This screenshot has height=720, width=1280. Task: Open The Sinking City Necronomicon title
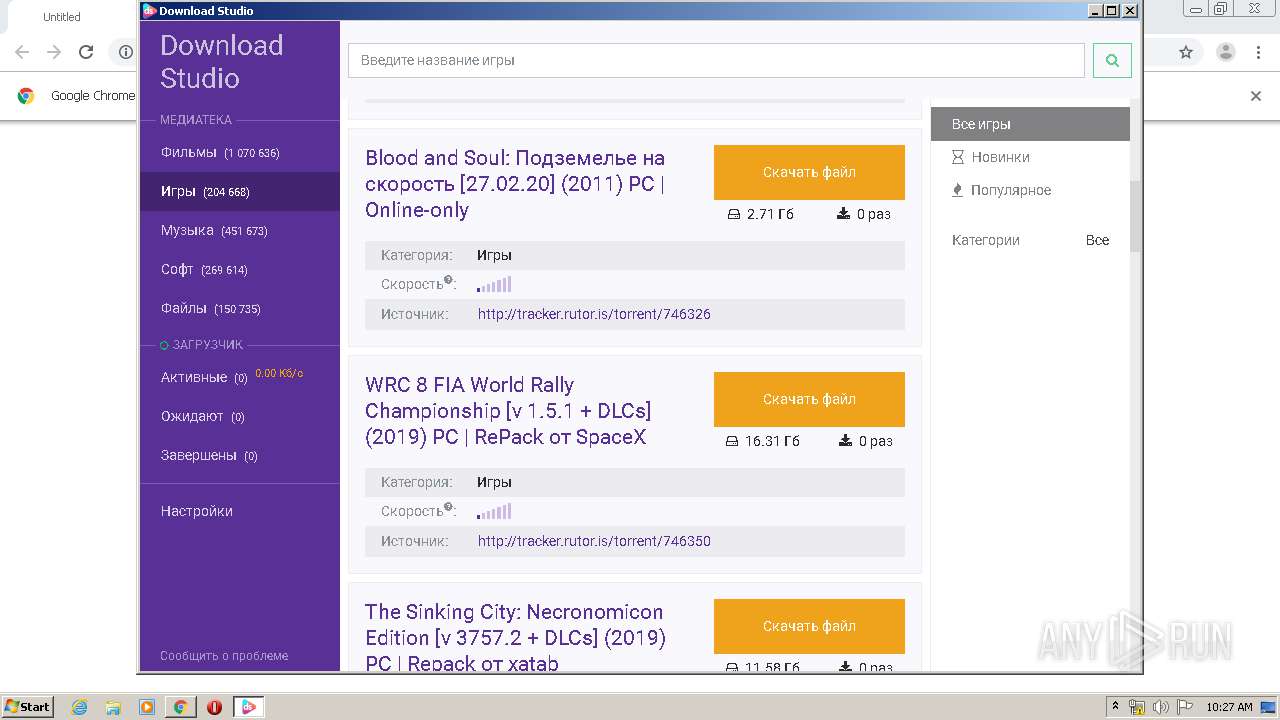point(515,637)
